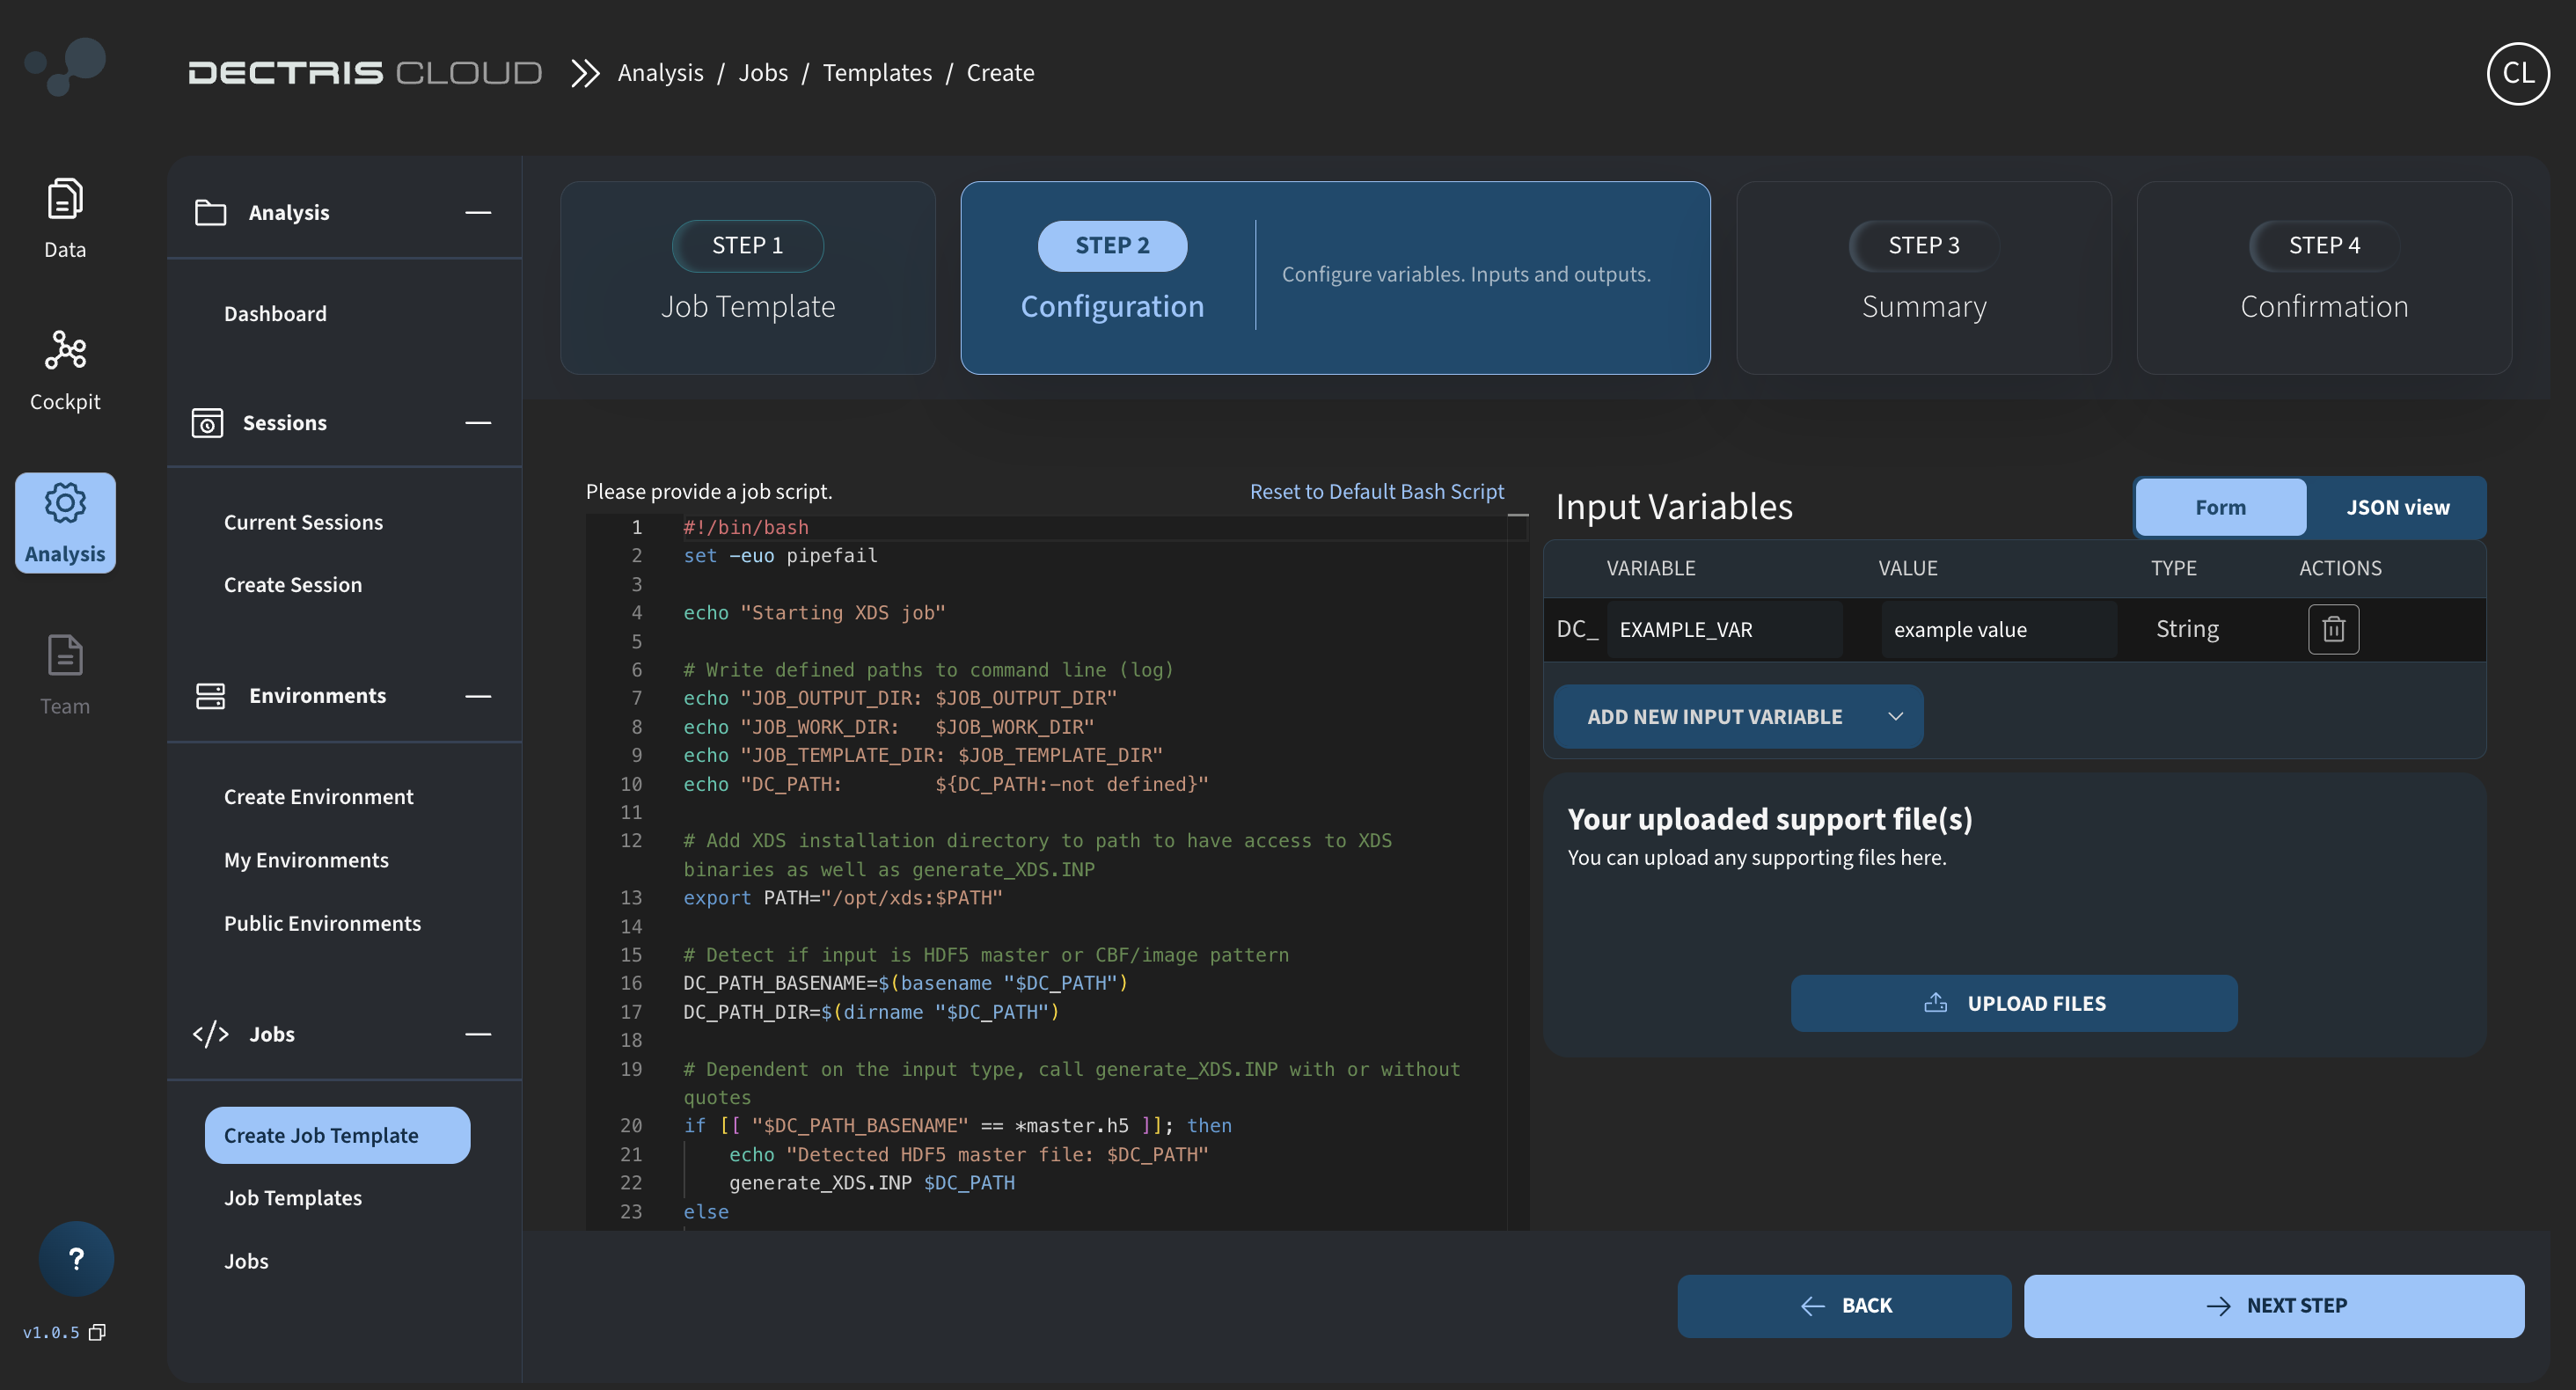Viewport: 2576px width, 1390px height.
Task: Click the upload arrow icon in Upload Files
Action: [1935, 1003]
